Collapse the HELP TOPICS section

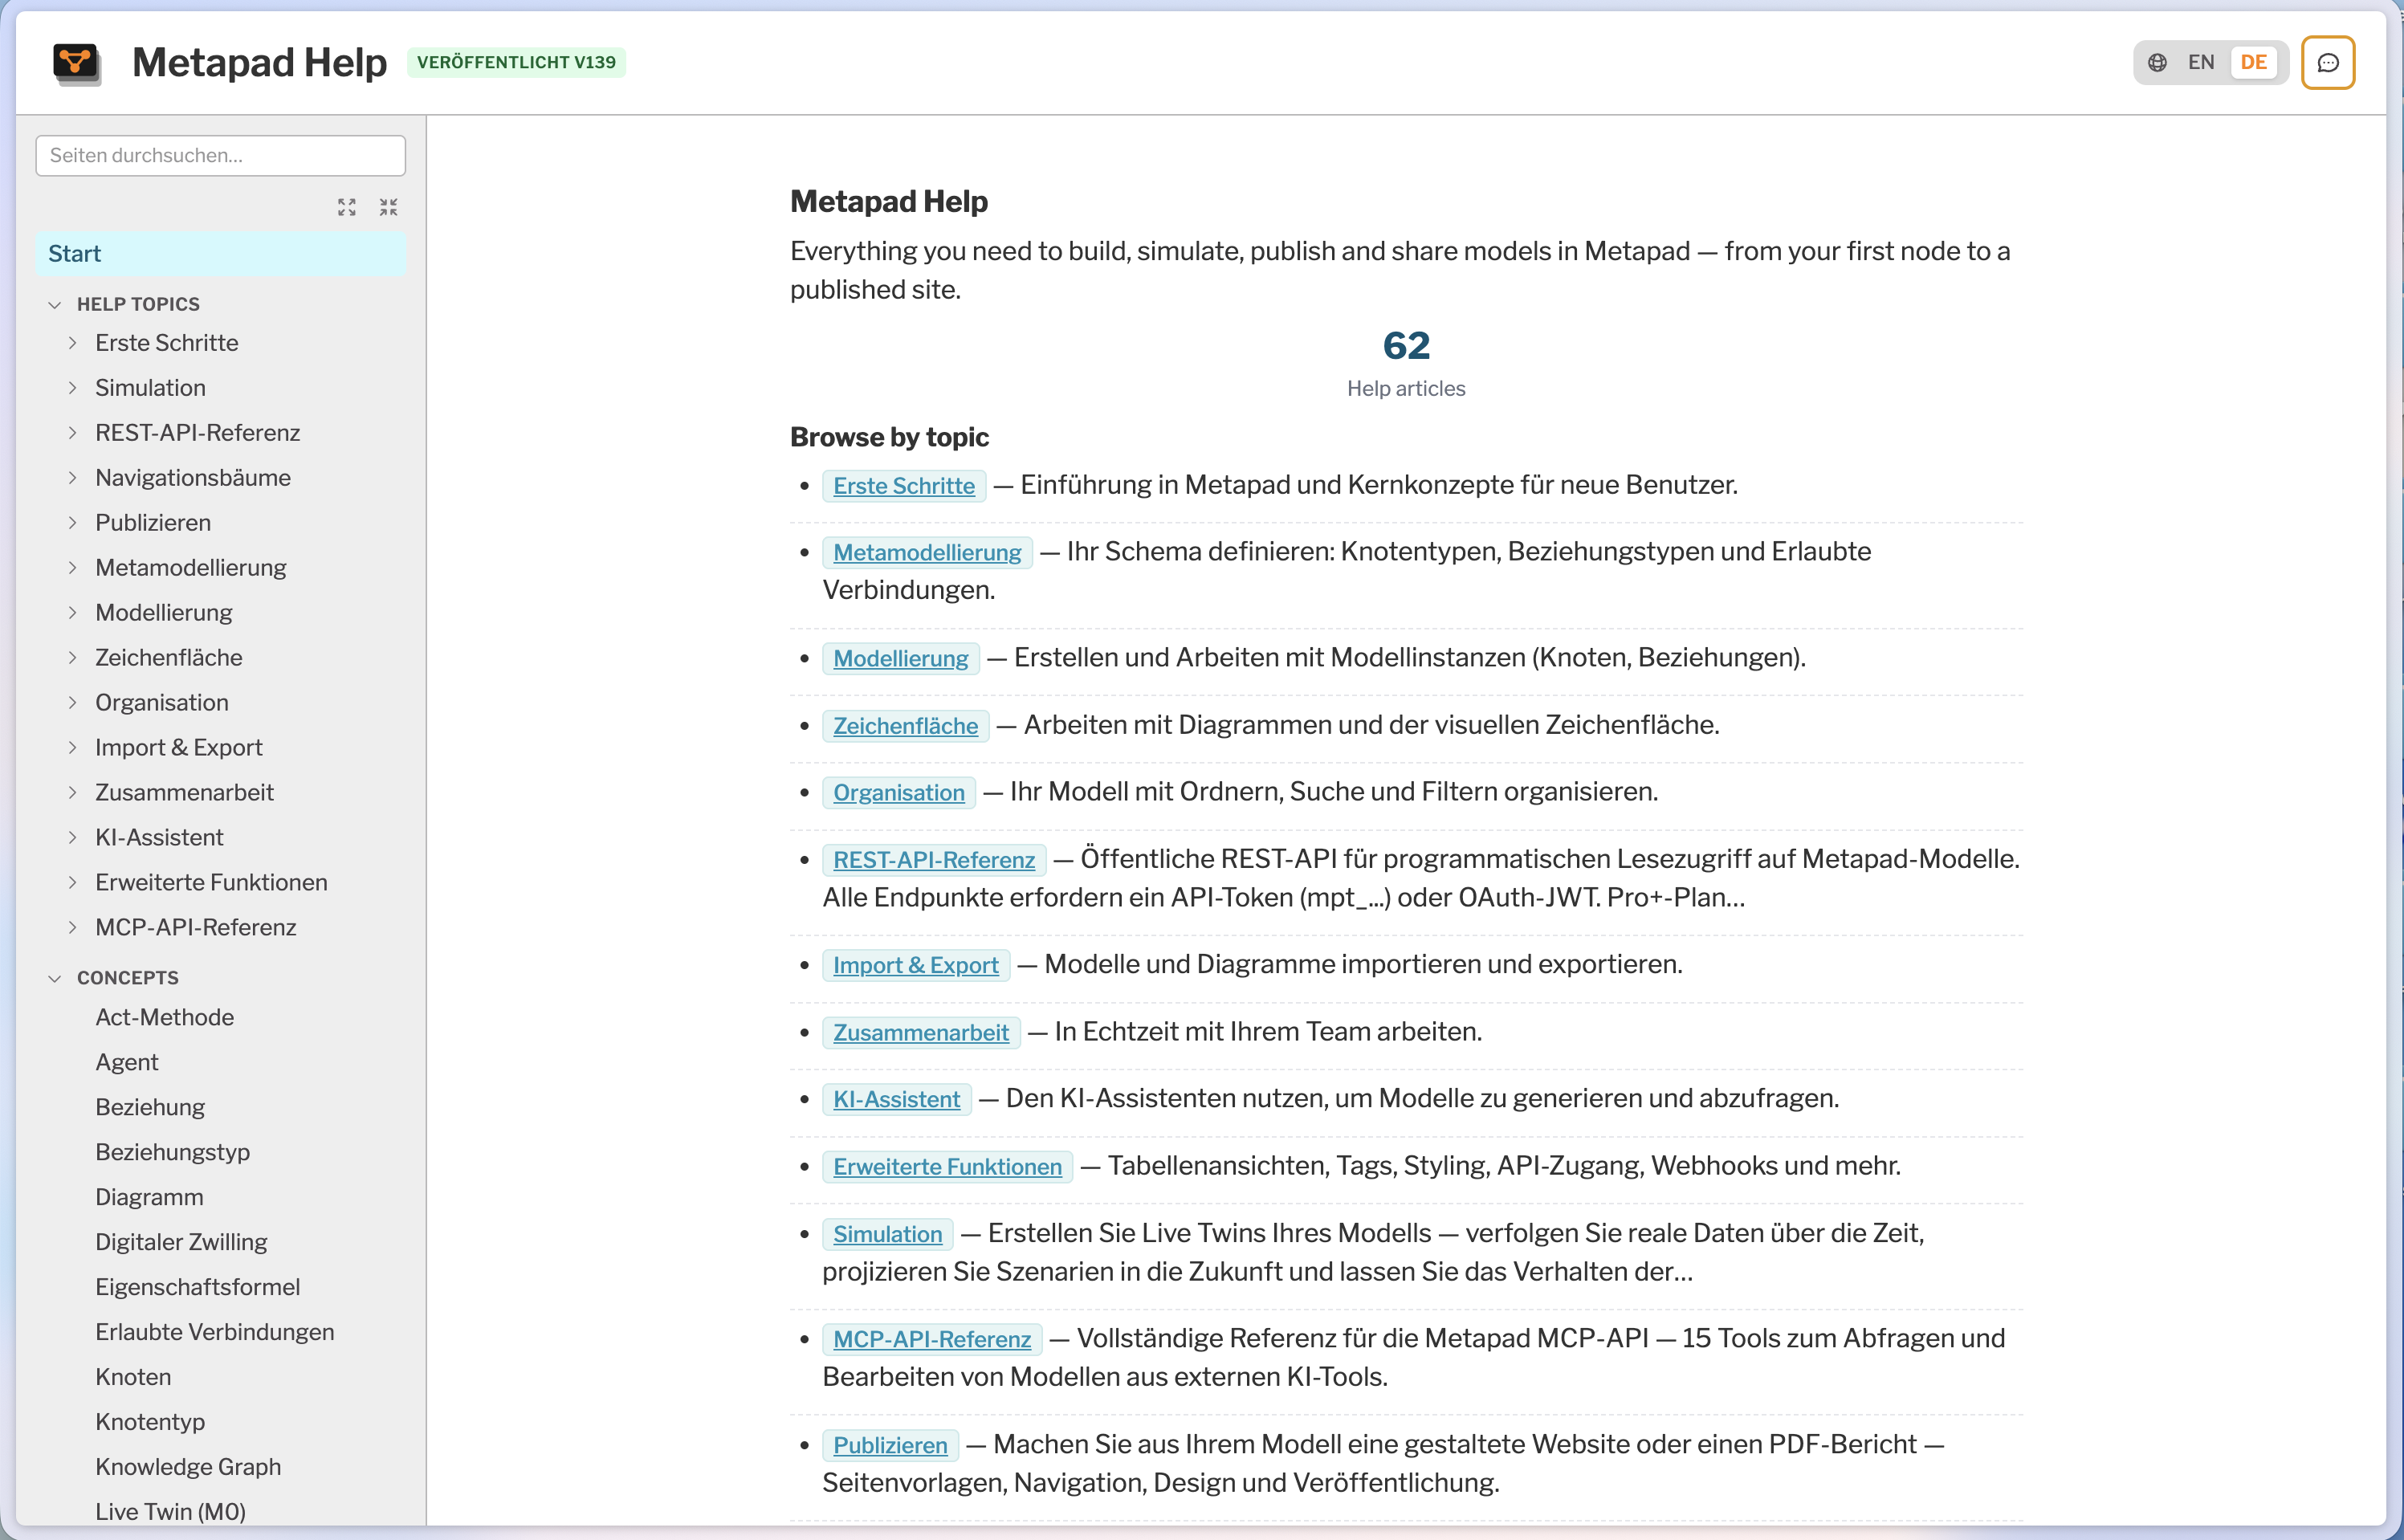point(55,304)
